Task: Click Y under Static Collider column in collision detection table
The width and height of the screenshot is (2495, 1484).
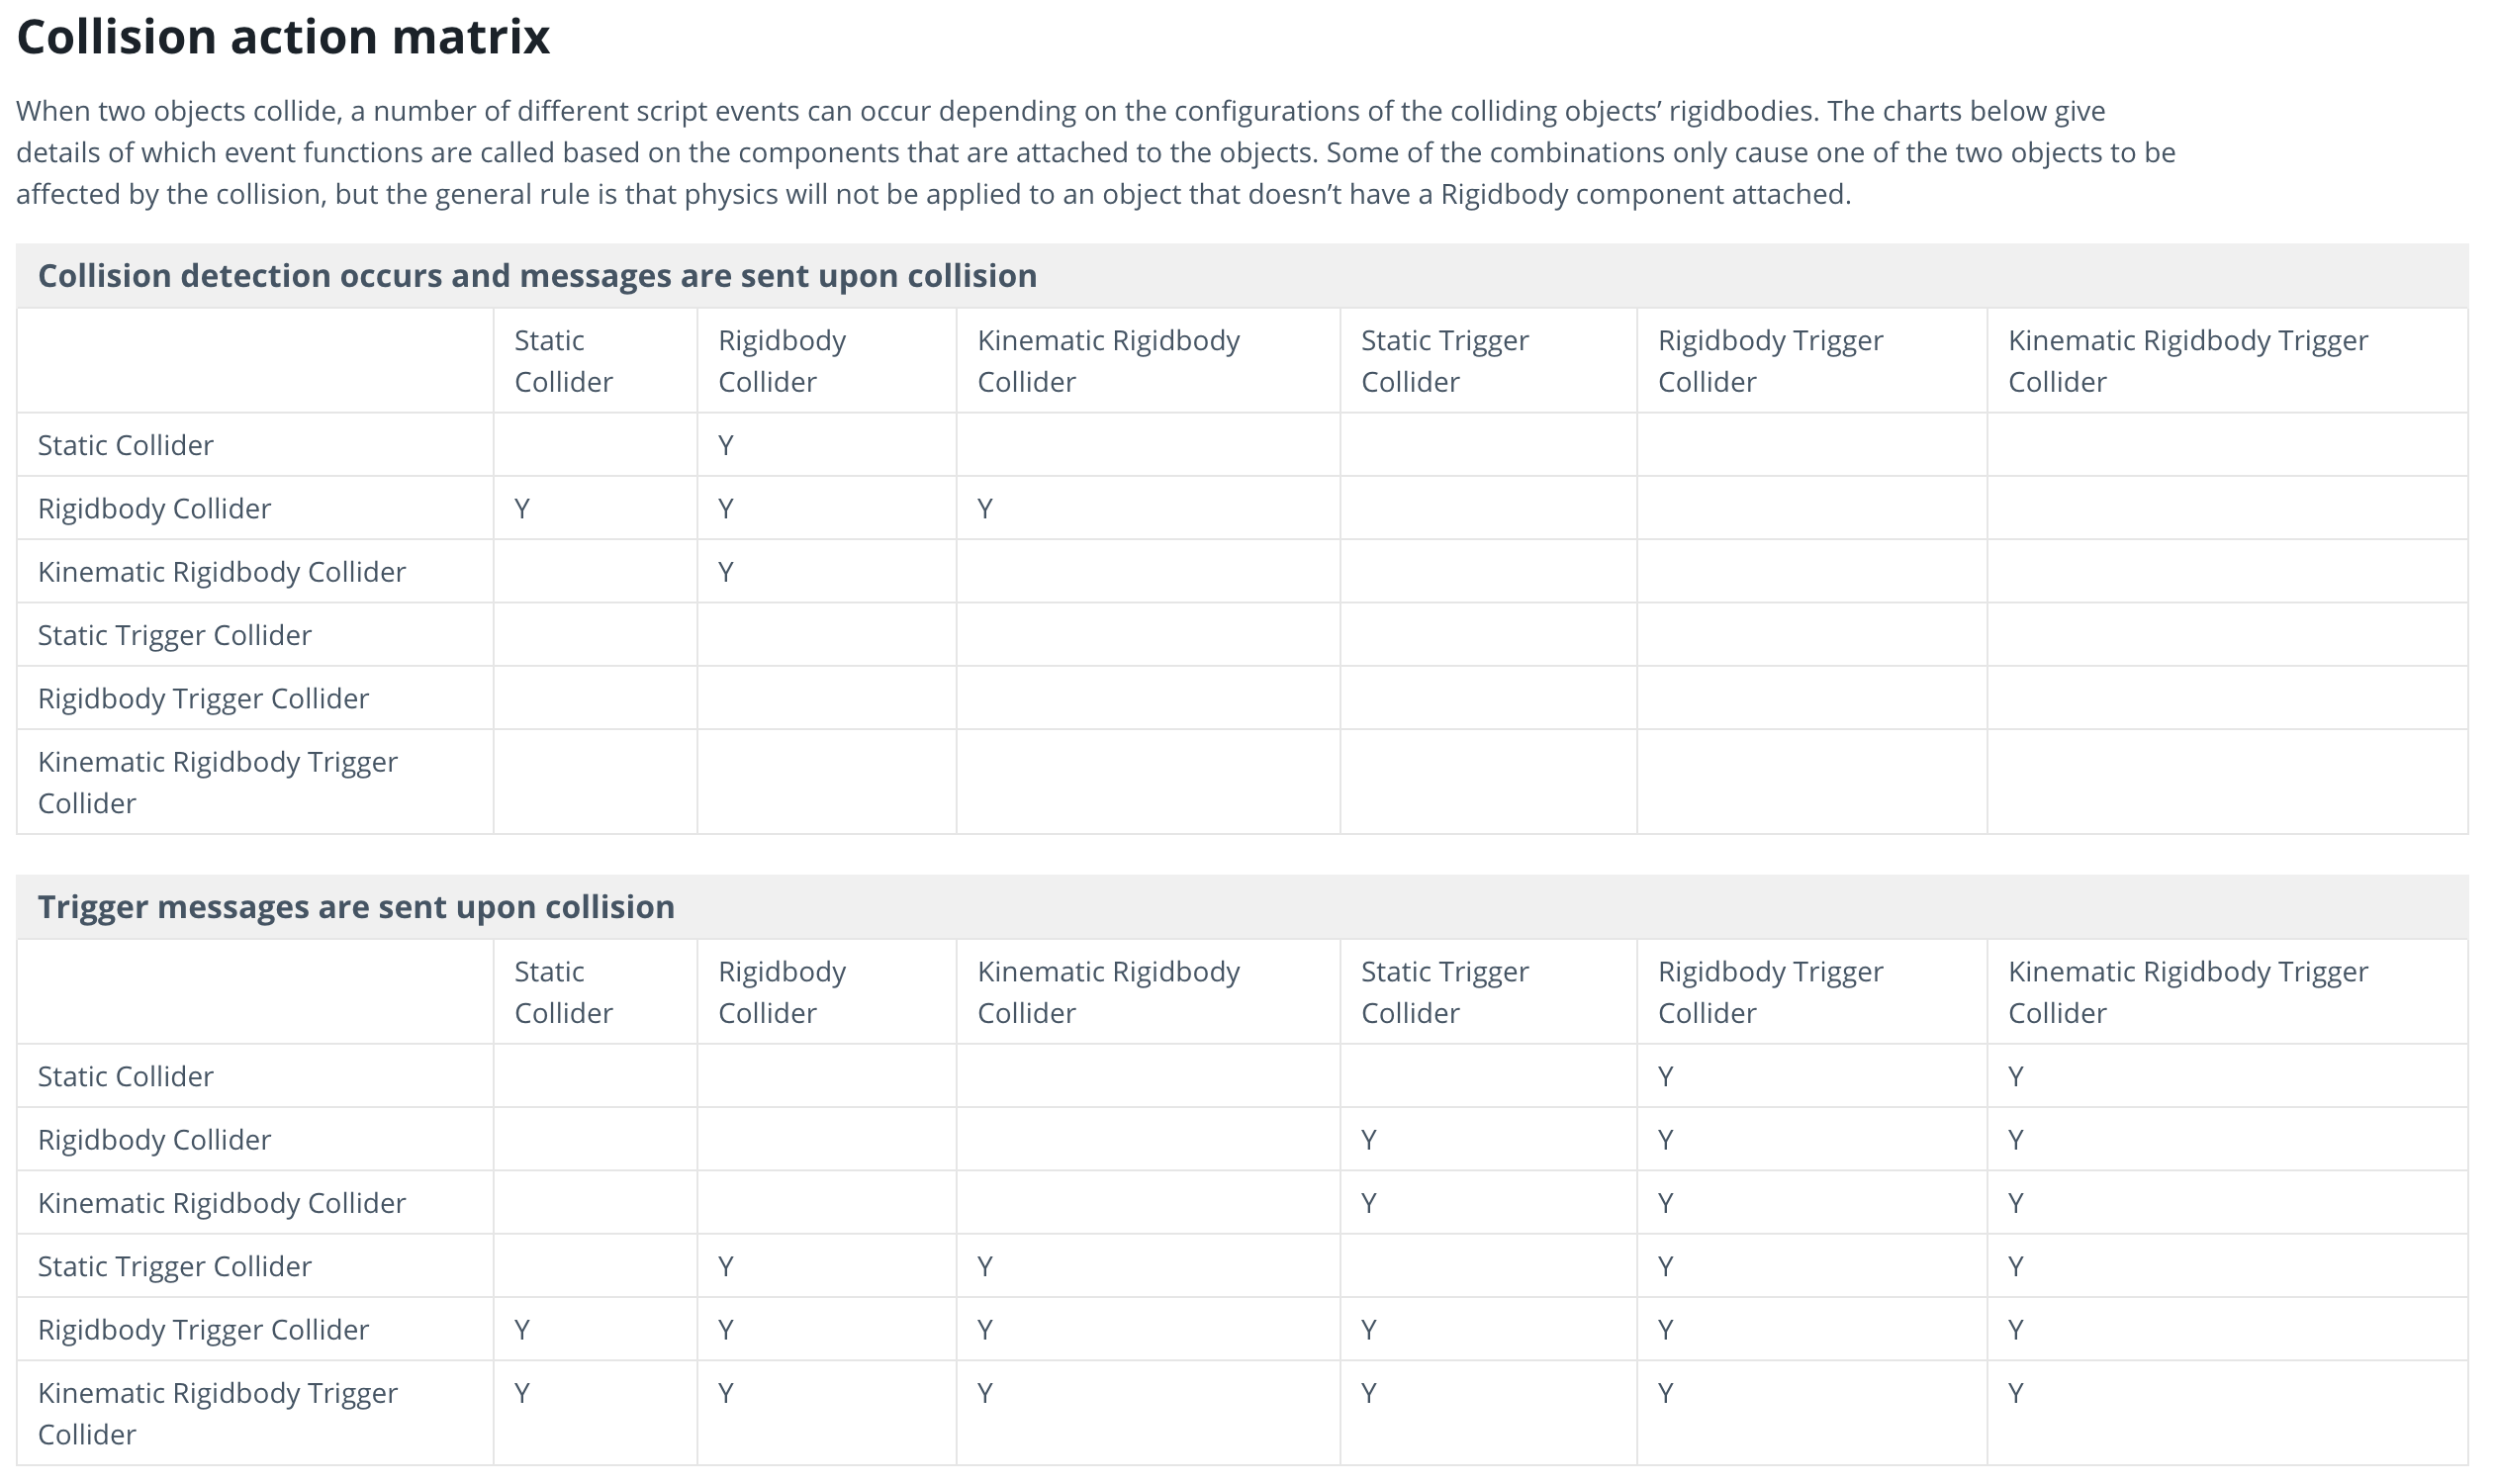Action: point(522,509)
